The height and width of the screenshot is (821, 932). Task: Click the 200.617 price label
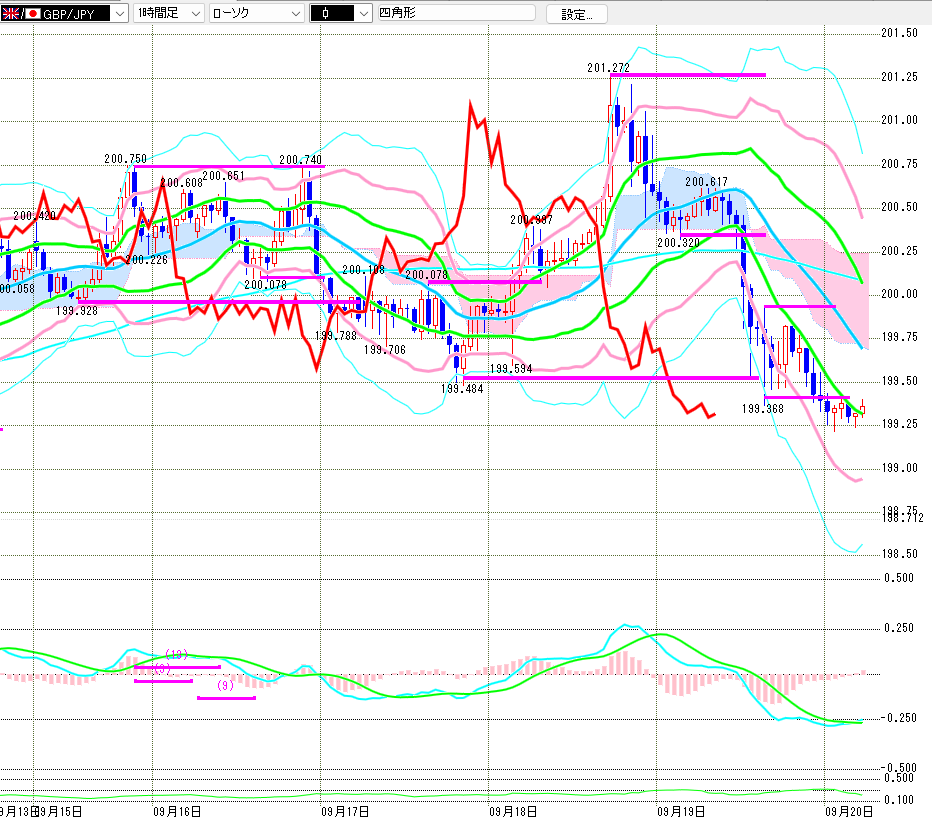706,182
